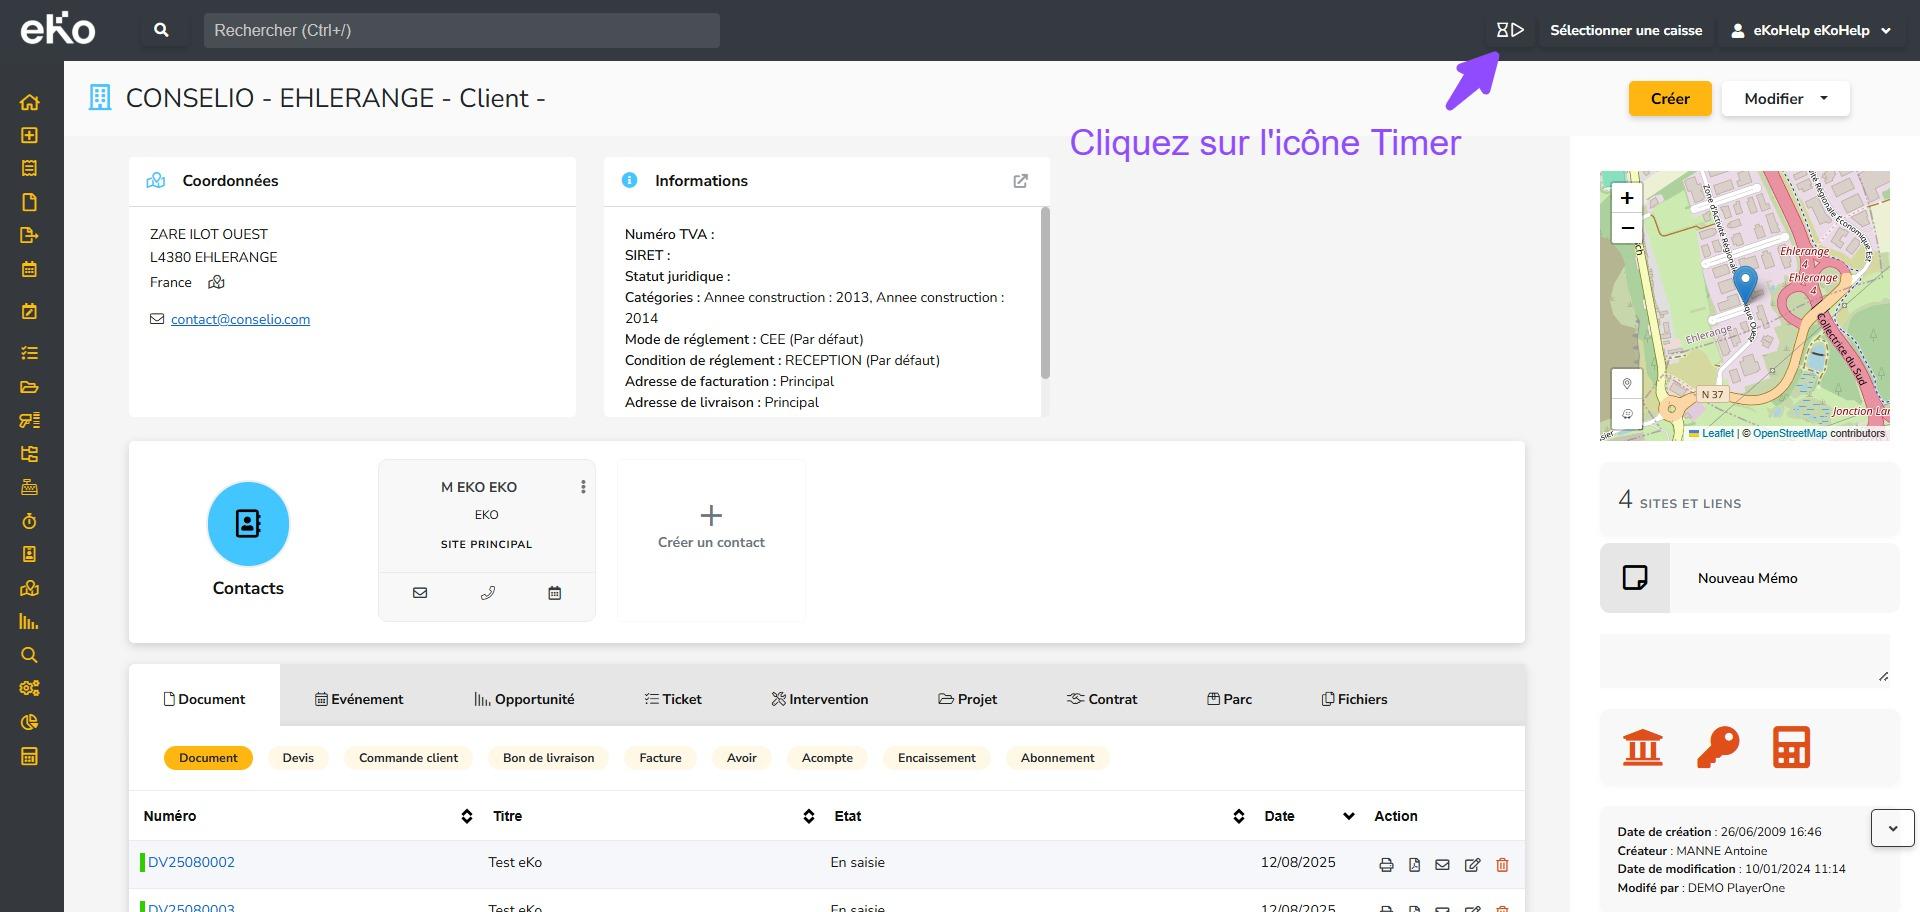Select the Devis filter pill
This screenshot has width=1920, height=912.
pos(298,758)
